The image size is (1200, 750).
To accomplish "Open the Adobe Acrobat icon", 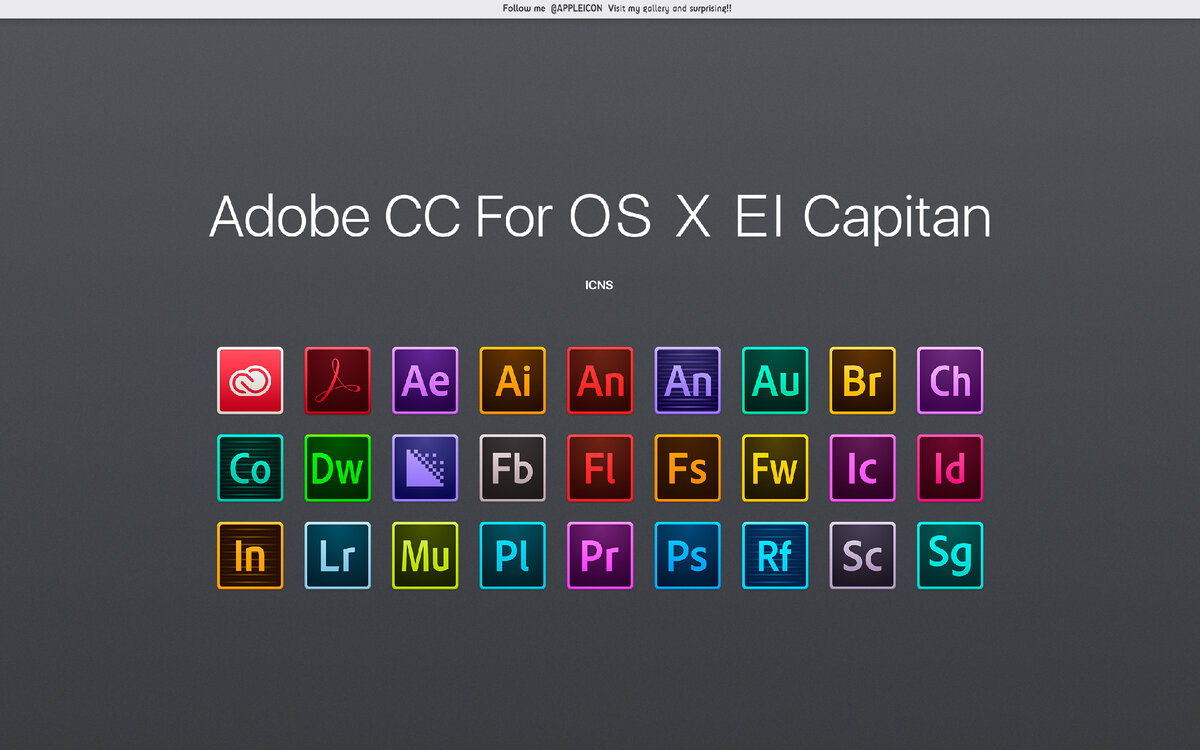I will pyautogui.click(x=337, y=380).
